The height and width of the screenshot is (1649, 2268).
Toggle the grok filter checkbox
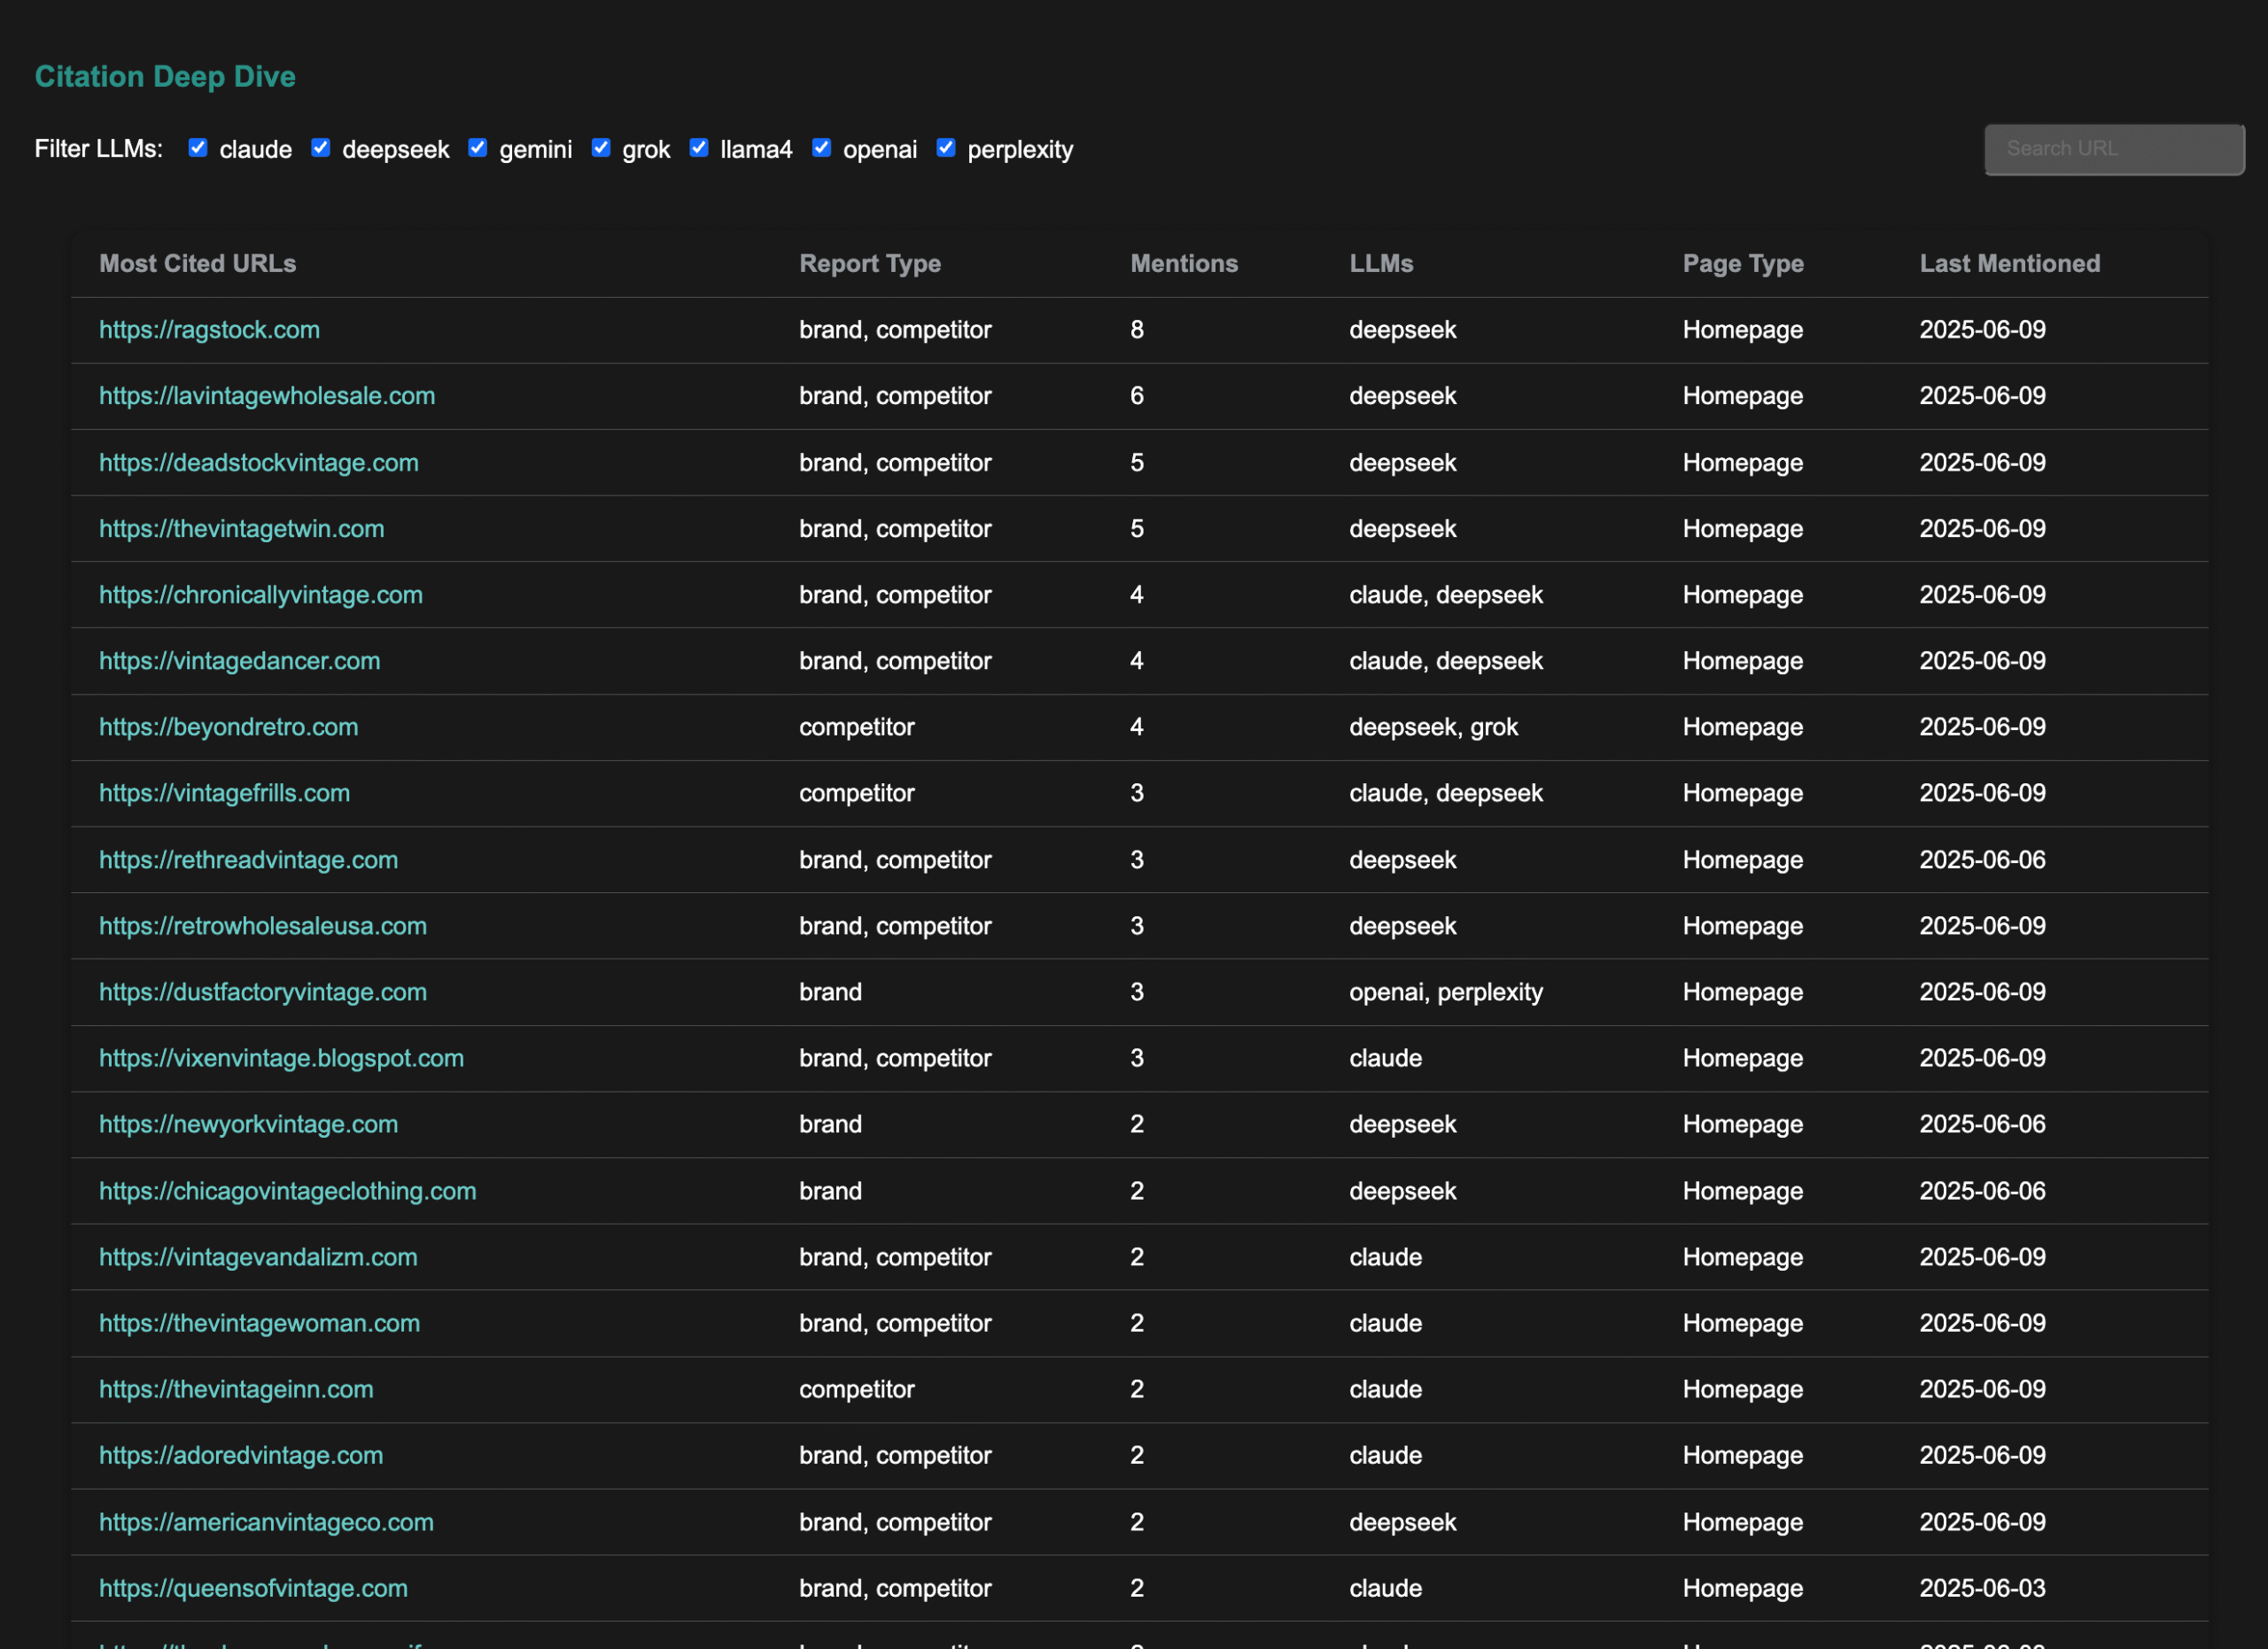pos(601,148)
